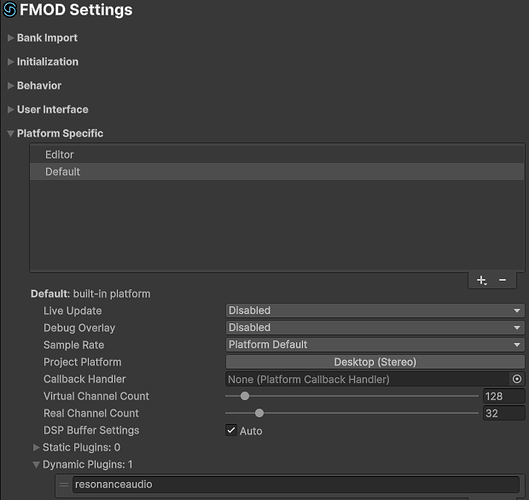Click the Desktop (Stereo) project platform button

tap(375, 362)
